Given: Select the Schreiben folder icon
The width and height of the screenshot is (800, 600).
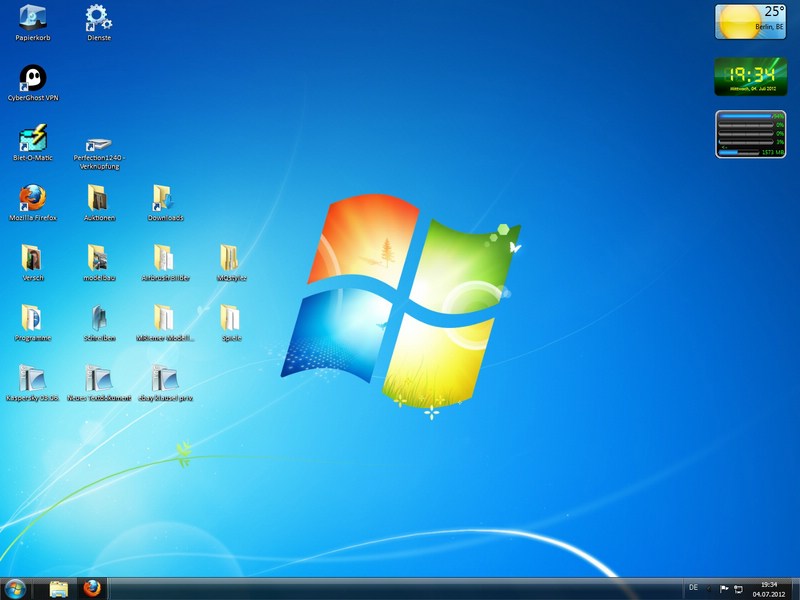Looking at the screenshot, I should point(99,323).
